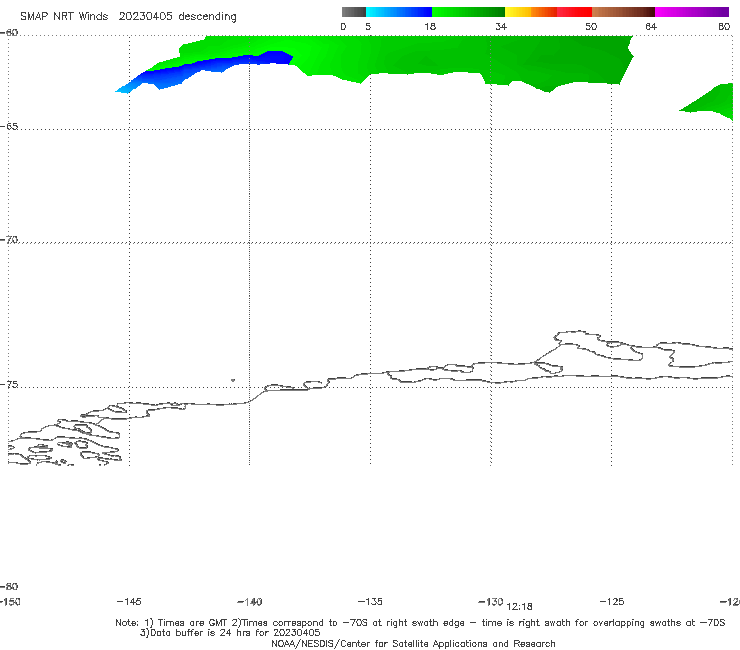Image resolution: width=740 pixels, height=650 pixels.
Task: Click the blue segment of the wind color bar
Action: [x=398, y=12]
